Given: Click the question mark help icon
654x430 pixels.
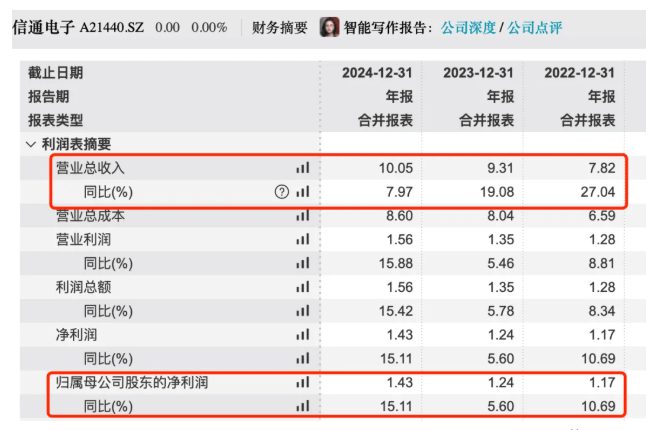Looking at the screenshot, I should click(x=281, y=192).
